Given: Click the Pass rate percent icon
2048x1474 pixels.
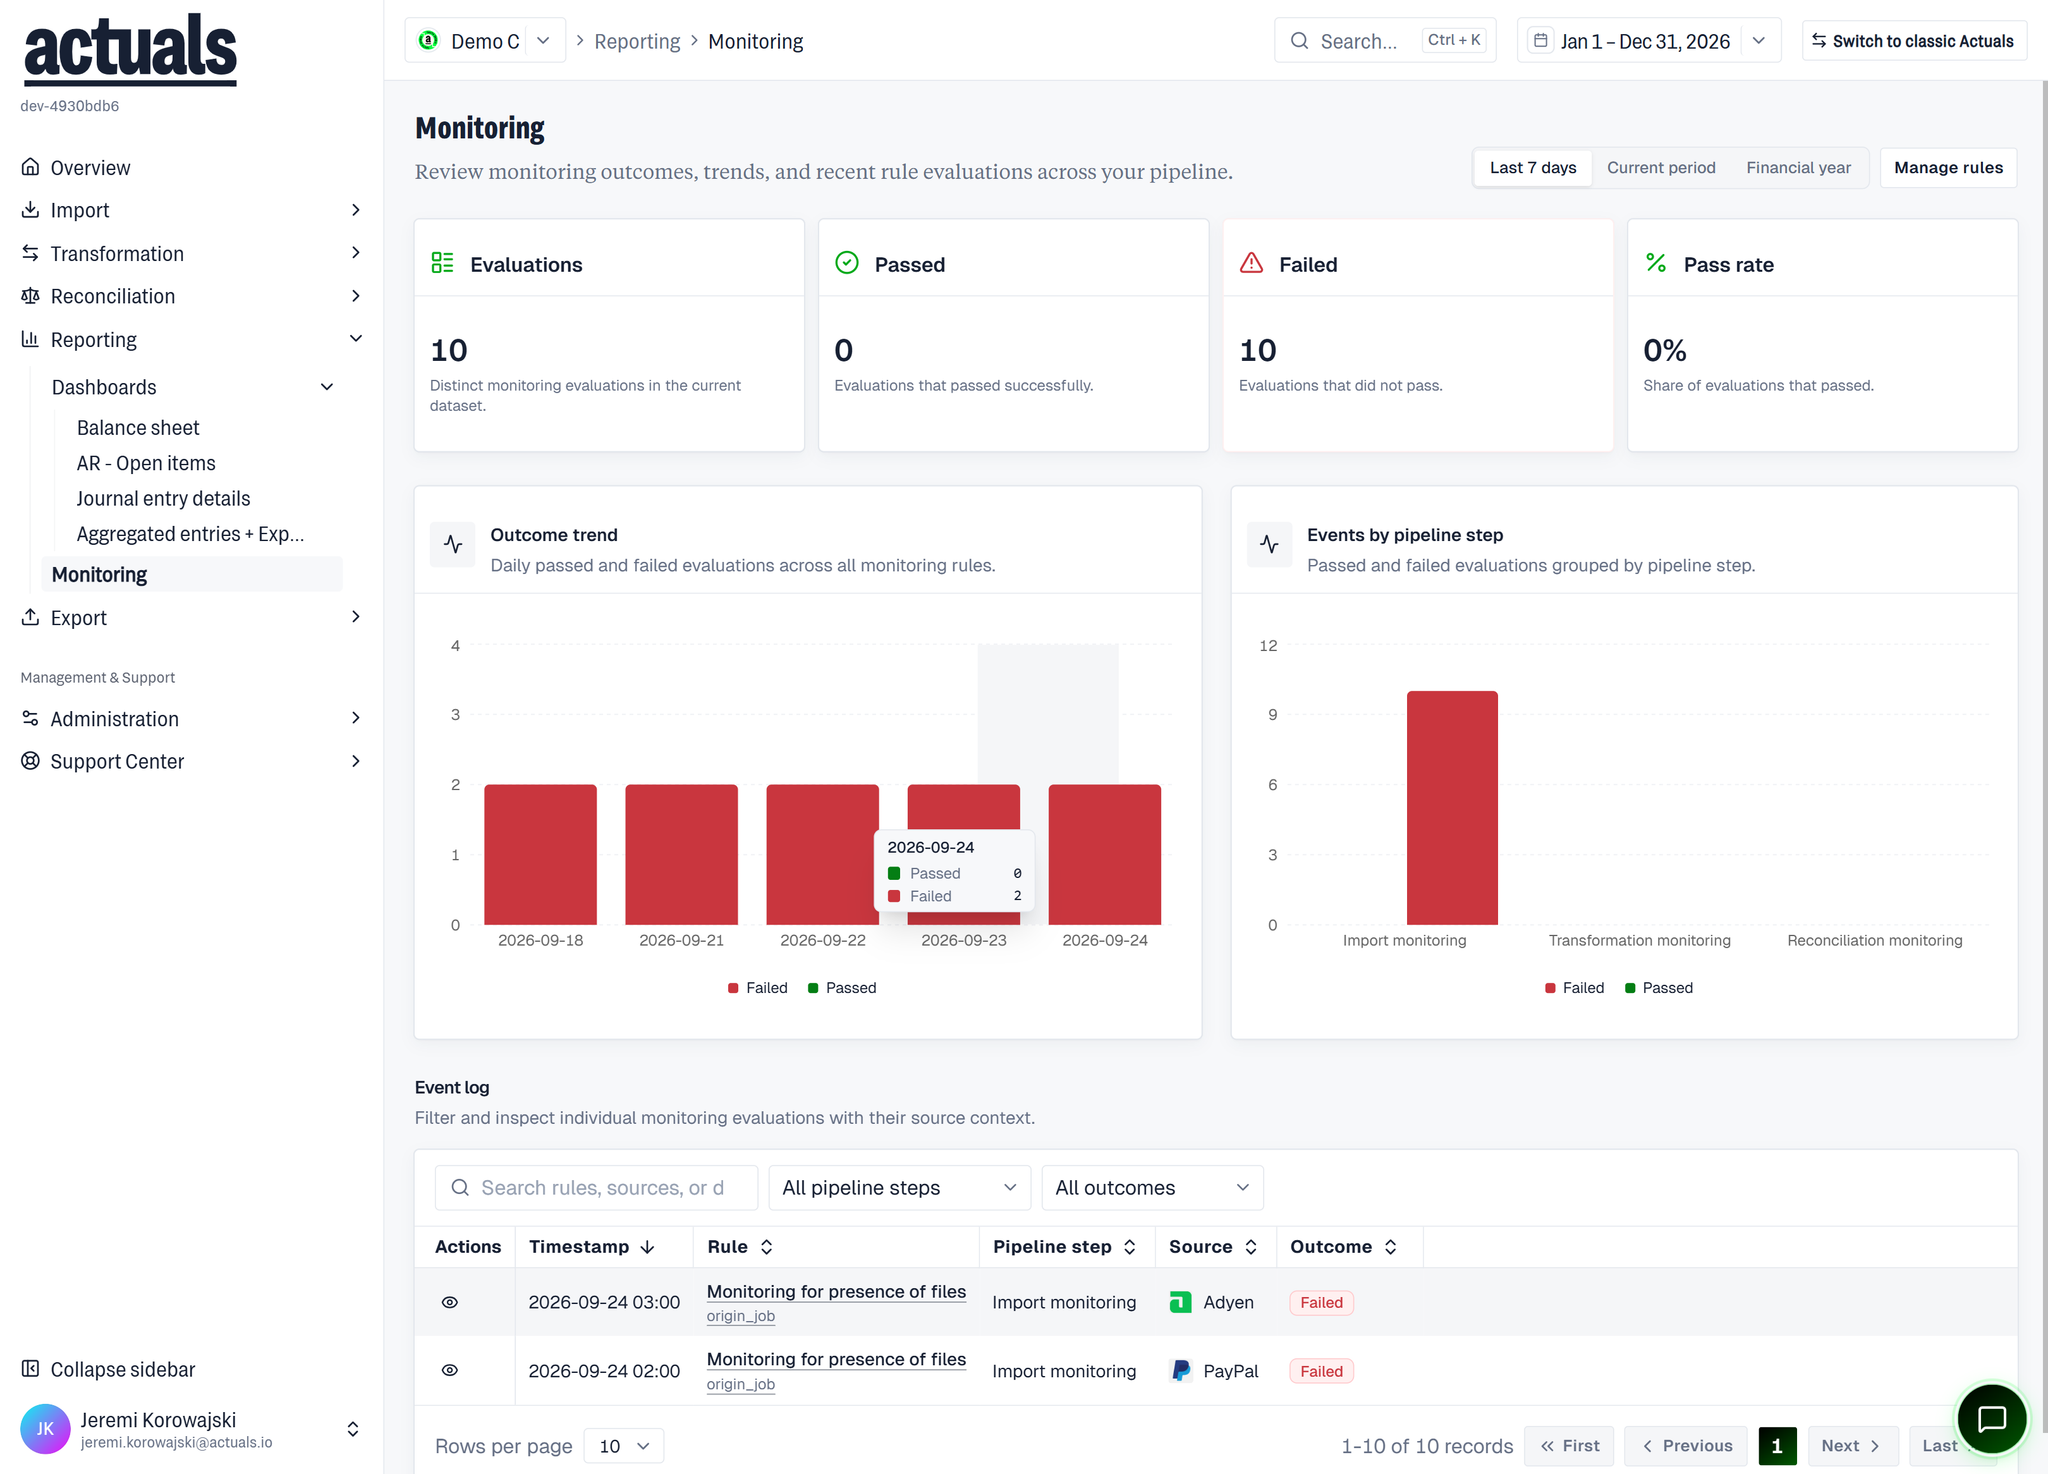Looking at the screenshot, I should tap(1656, 263).
